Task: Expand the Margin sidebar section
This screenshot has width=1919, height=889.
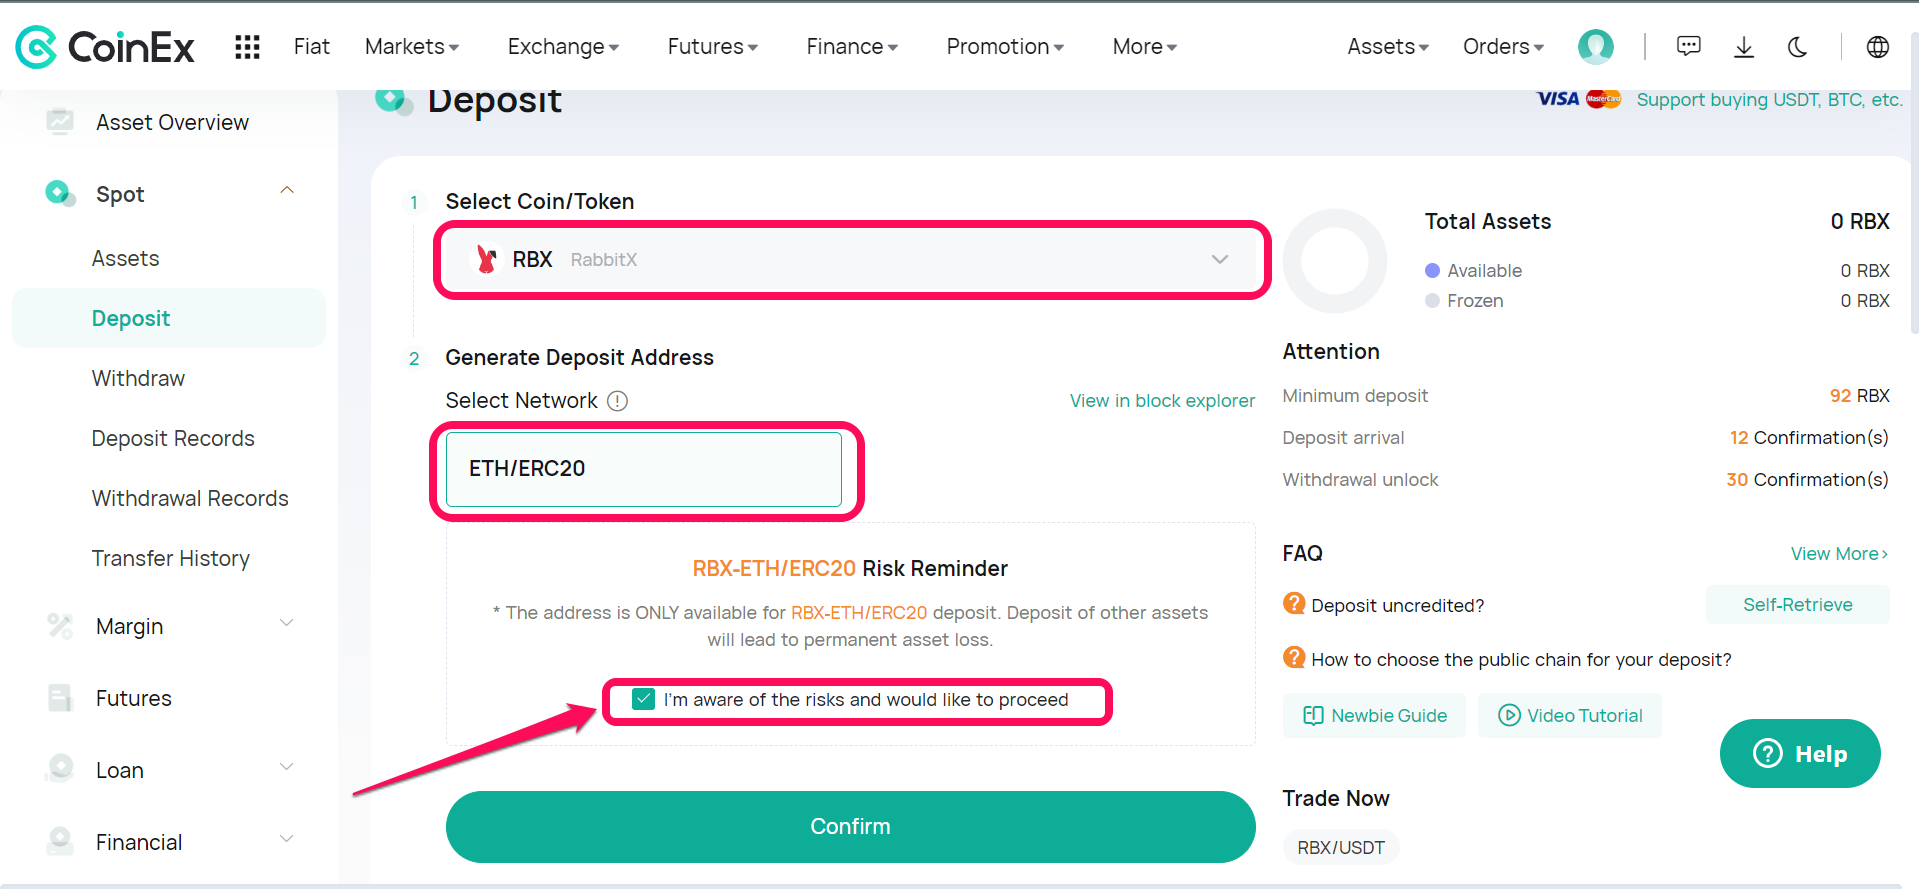Action: [x=287, y=623]
